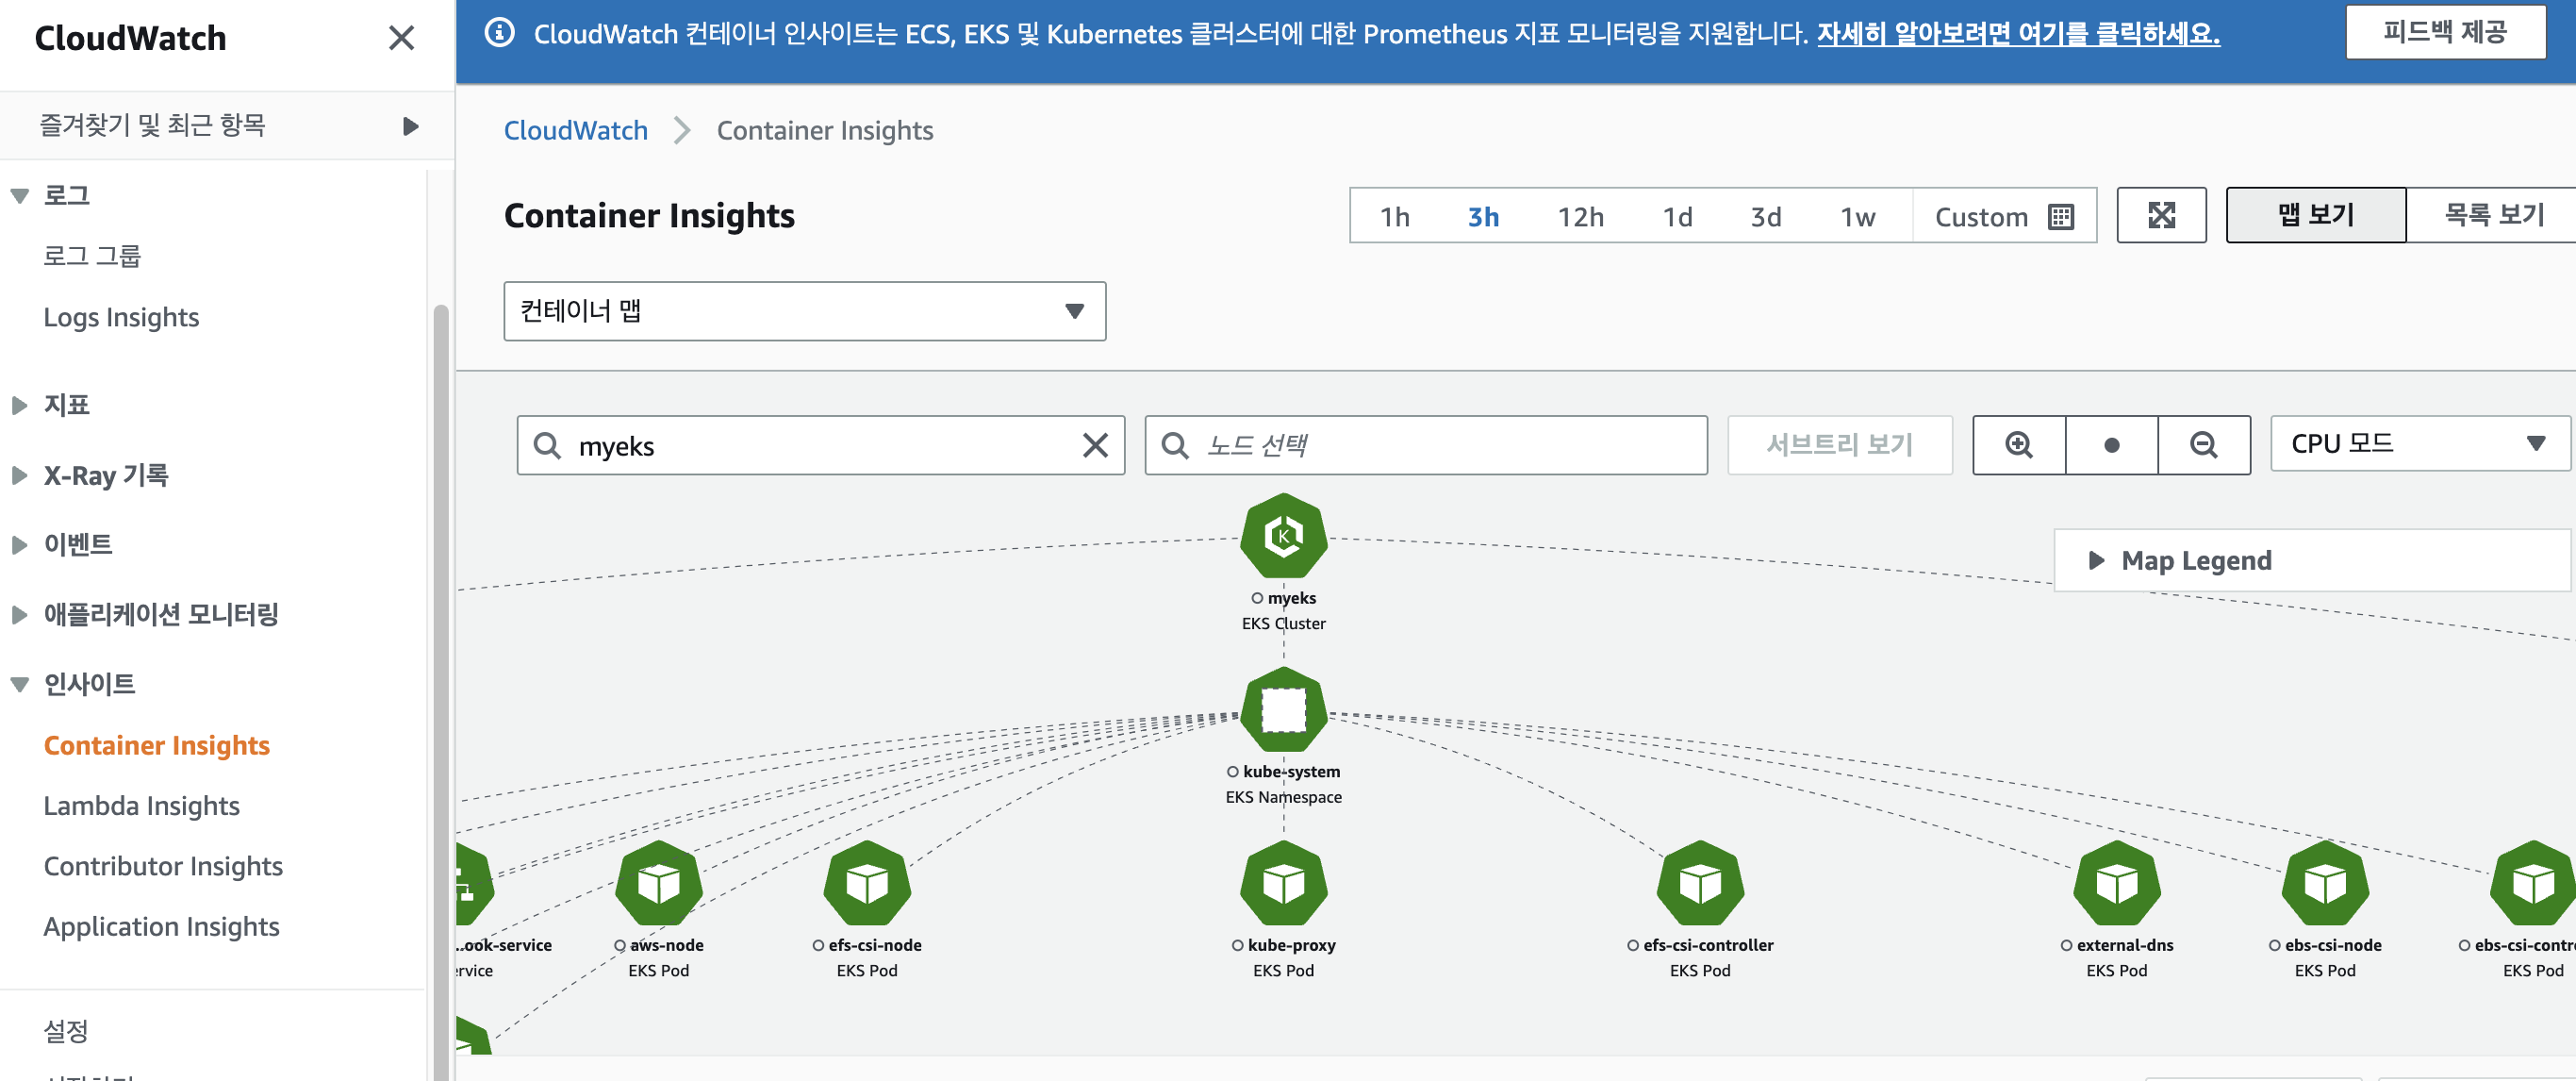Open Lambda Insights in sidebar
The height and width of the screenshot is (1081, 2576).
tap(141, 806)
